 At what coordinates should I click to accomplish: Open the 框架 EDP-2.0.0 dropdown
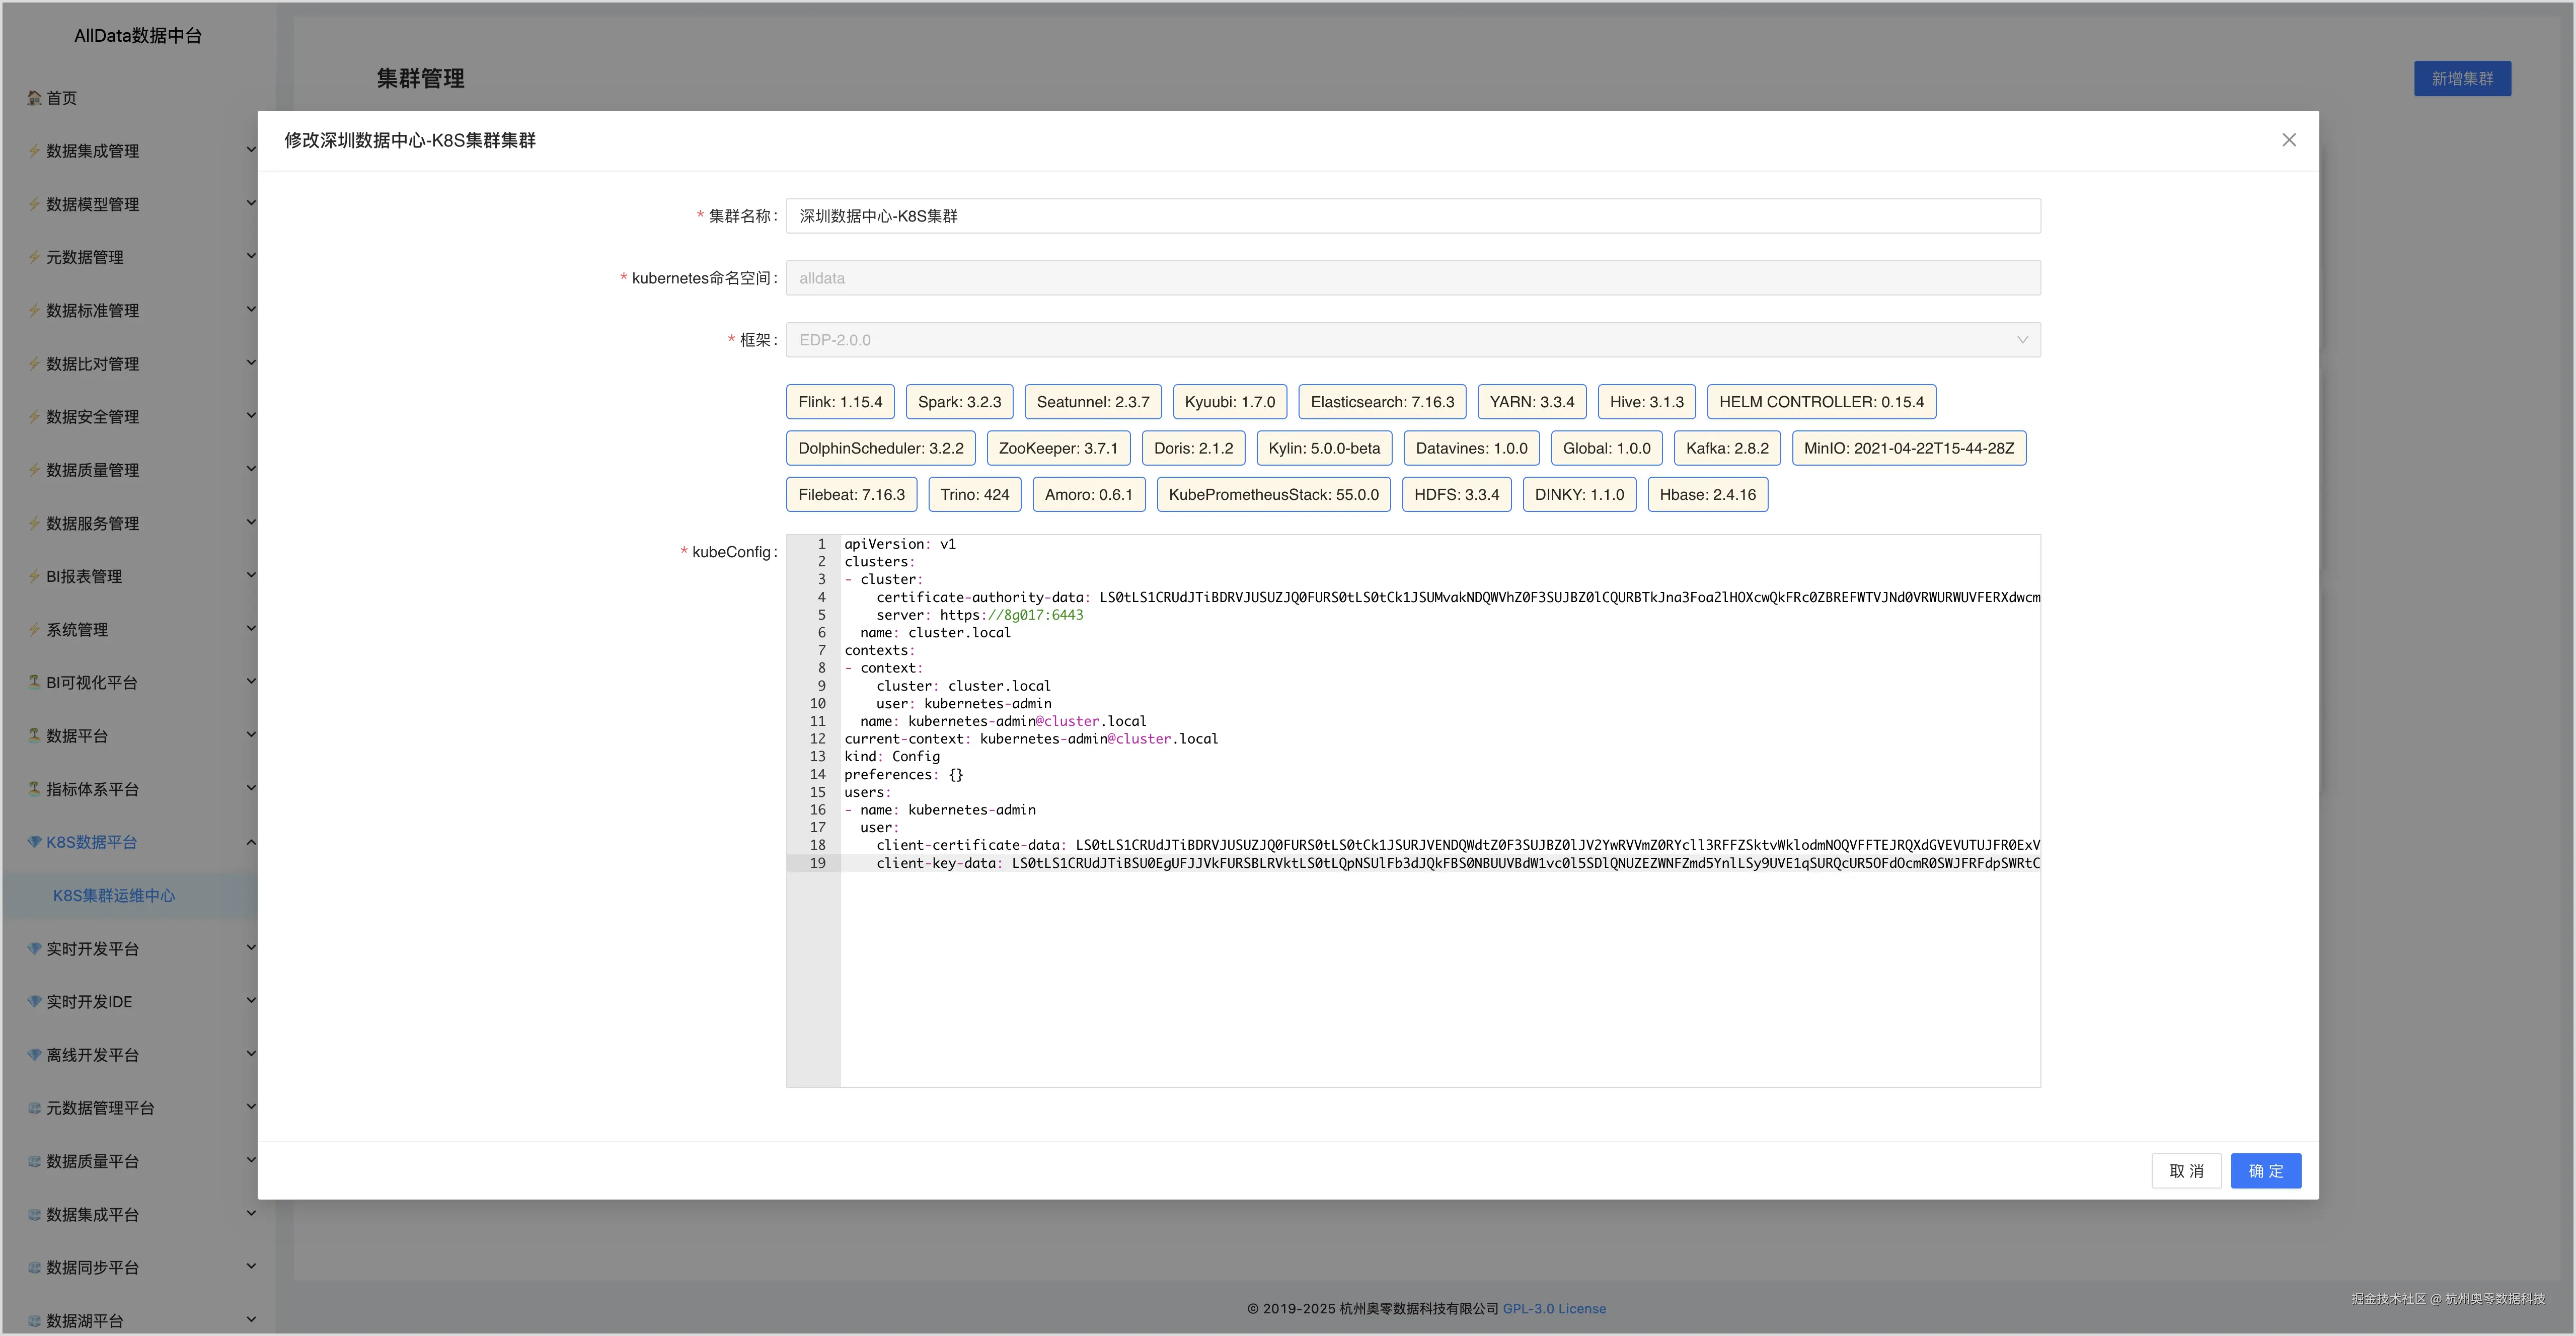pyautogui.click(x=1412, y=340)
